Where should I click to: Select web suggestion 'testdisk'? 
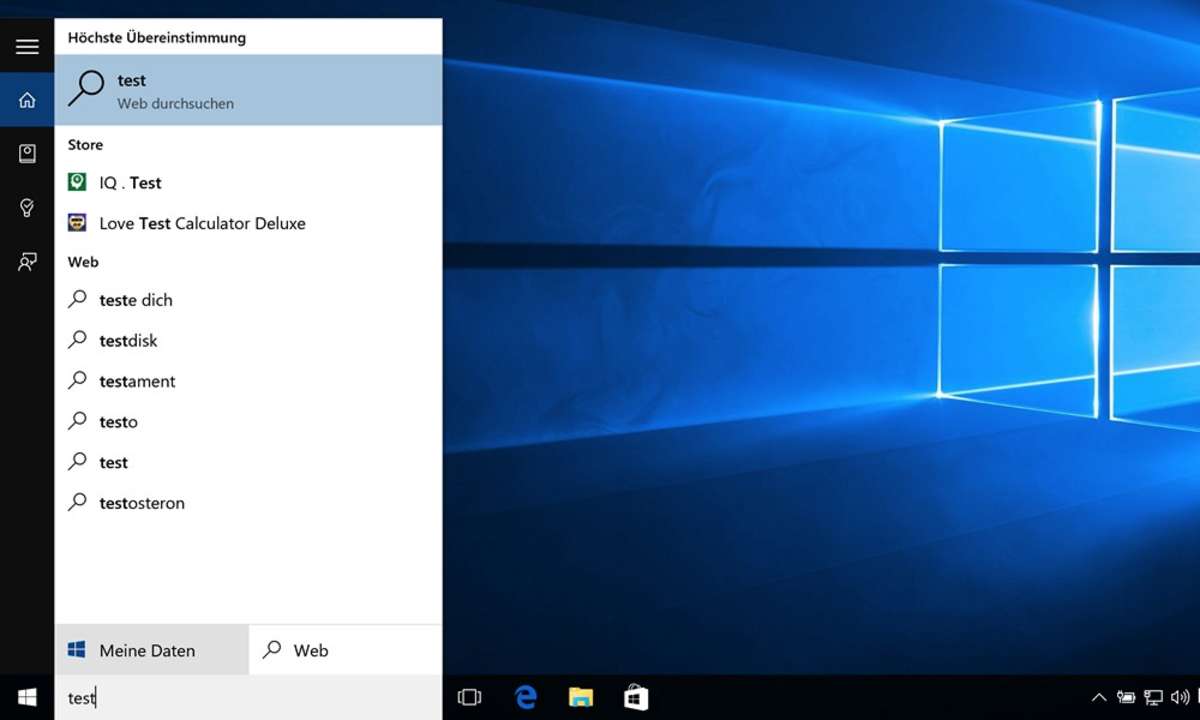tap(248, 340)
